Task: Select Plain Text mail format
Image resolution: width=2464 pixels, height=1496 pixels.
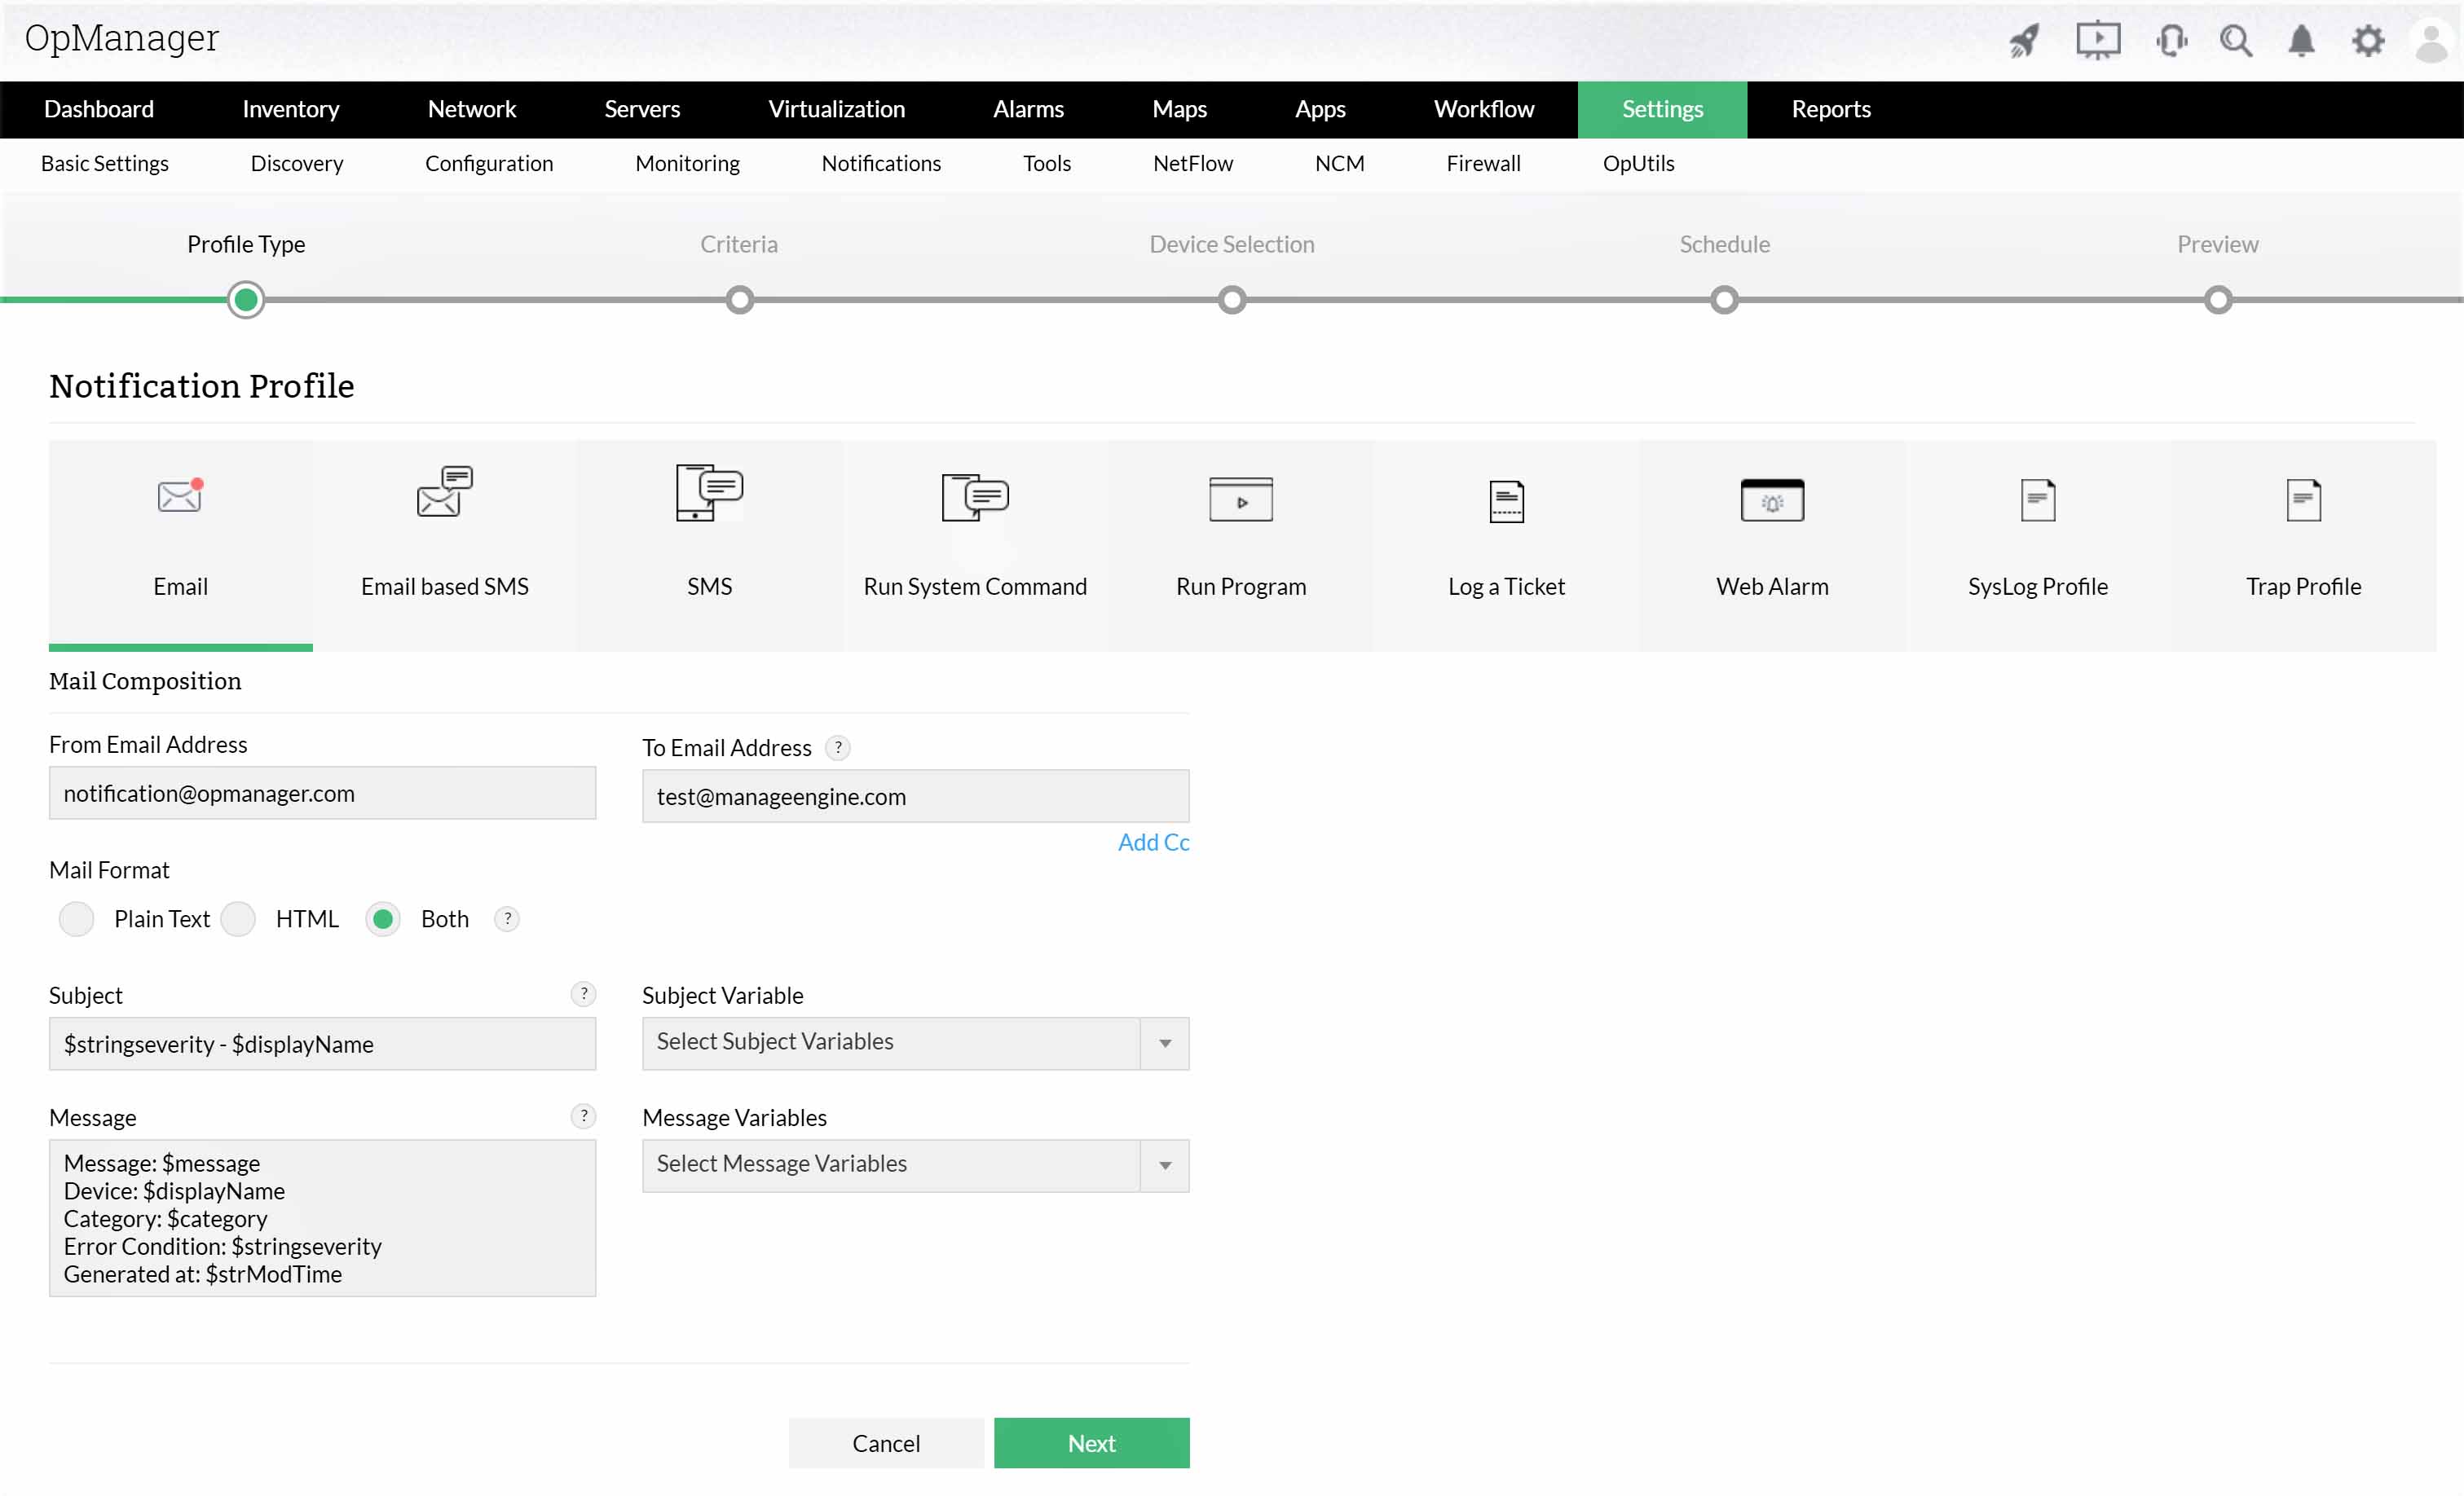Action: tap(77, 919)
